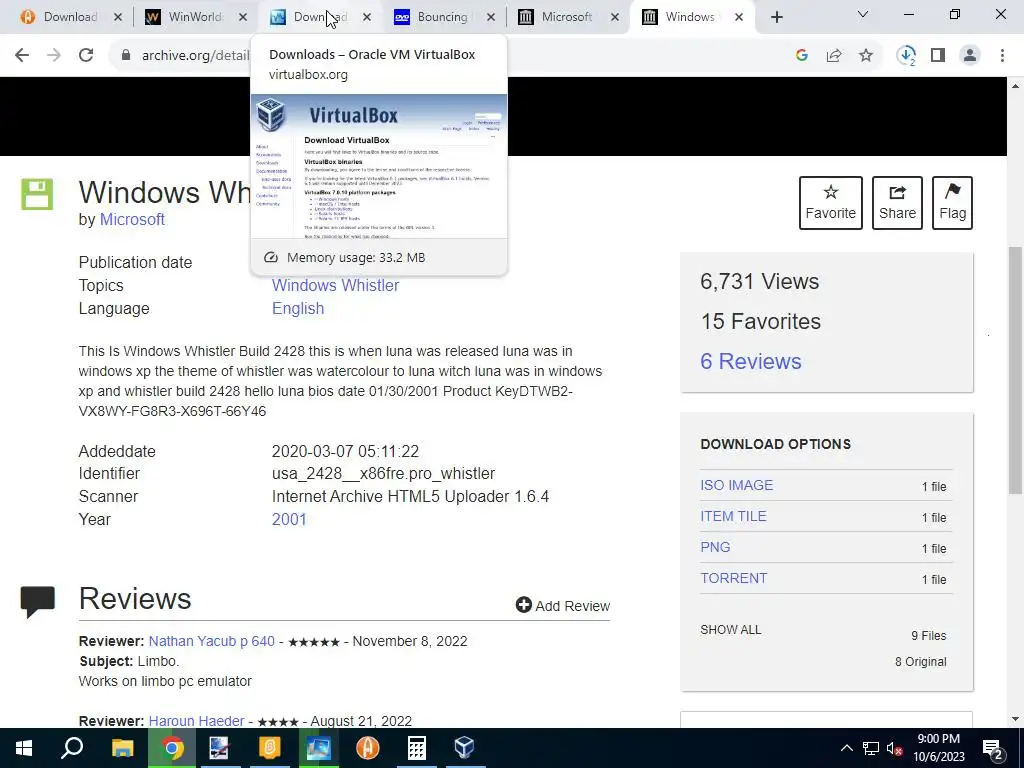The height and width of the screenshot is (768, 1024).
Task: Close the Microsoft tab
Action: click(x=615, y=18)
